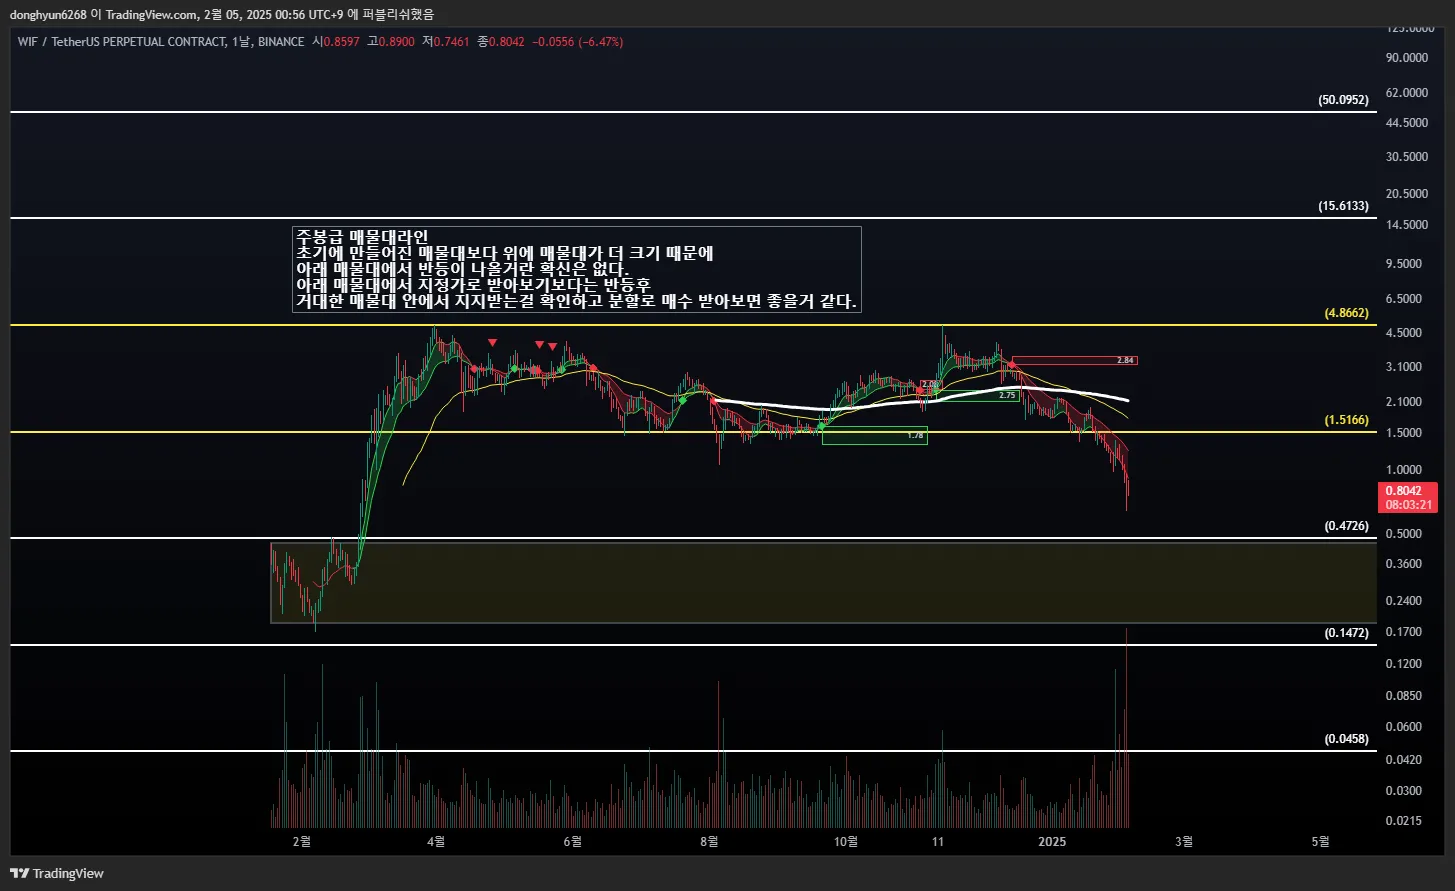Click the 0.3600 price axis label
The image size is (1455, 891).
tap(1406, 564)
